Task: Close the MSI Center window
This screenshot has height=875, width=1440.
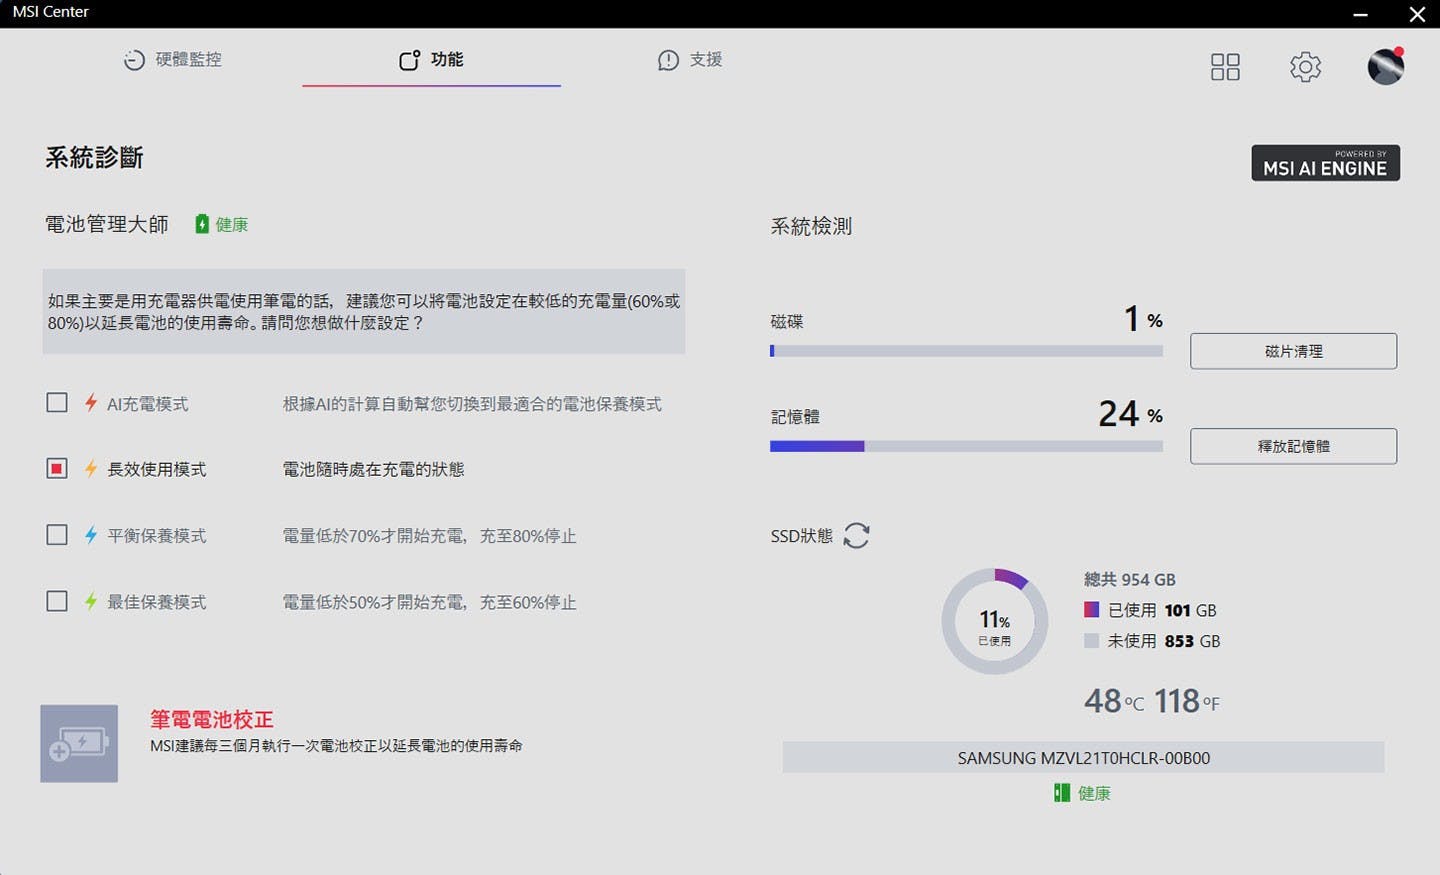Action: click(1417, 14)
